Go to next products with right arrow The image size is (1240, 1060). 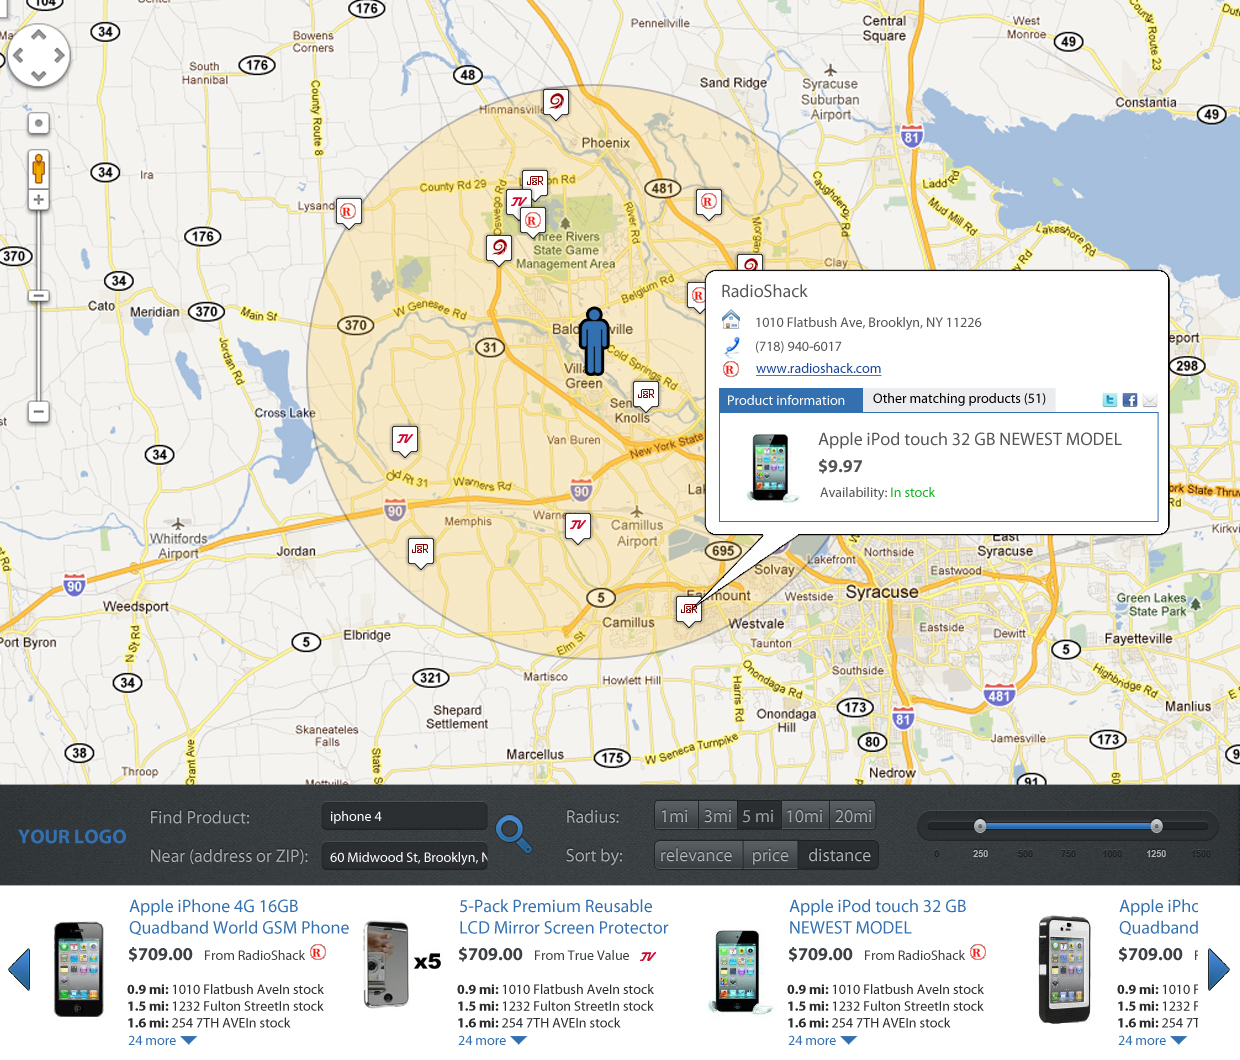pyautogui.click(x=1219, y=969)
